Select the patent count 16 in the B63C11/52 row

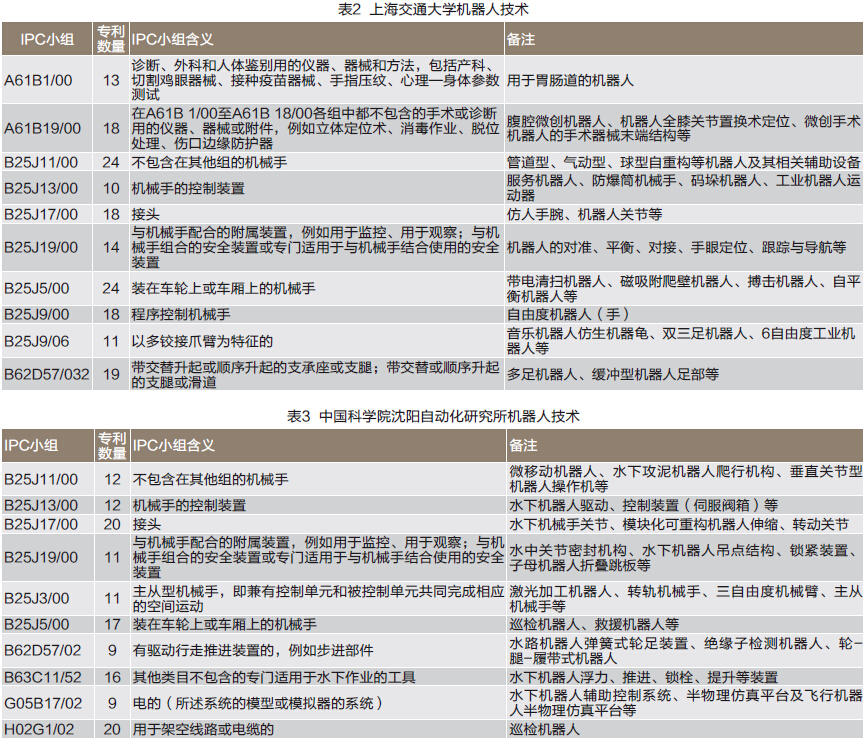[112, 677]
